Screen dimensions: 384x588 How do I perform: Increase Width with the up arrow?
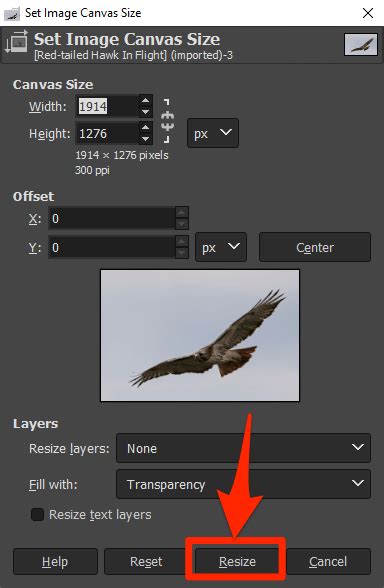coord(146,100)
